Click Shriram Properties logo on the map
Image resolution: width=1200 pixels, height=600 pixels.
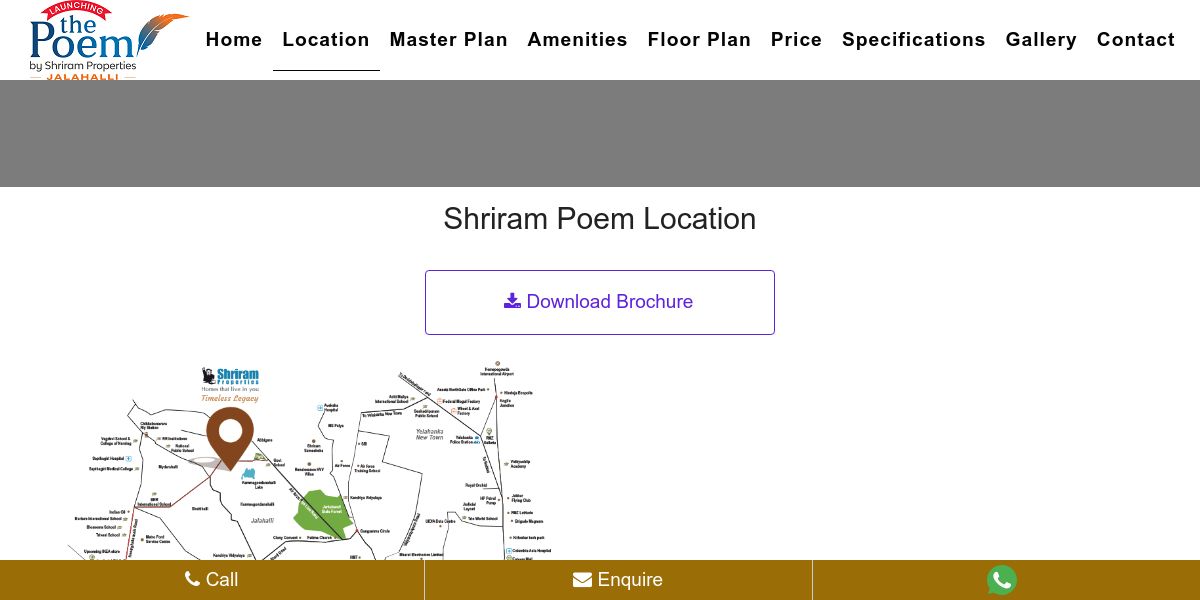pyautogui.click(x=231, y=384)
